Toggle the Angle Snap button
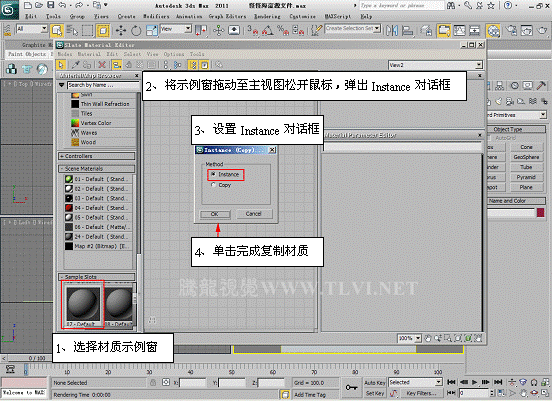This screenshot has height=401, width=552. click(x=268, y=31)
